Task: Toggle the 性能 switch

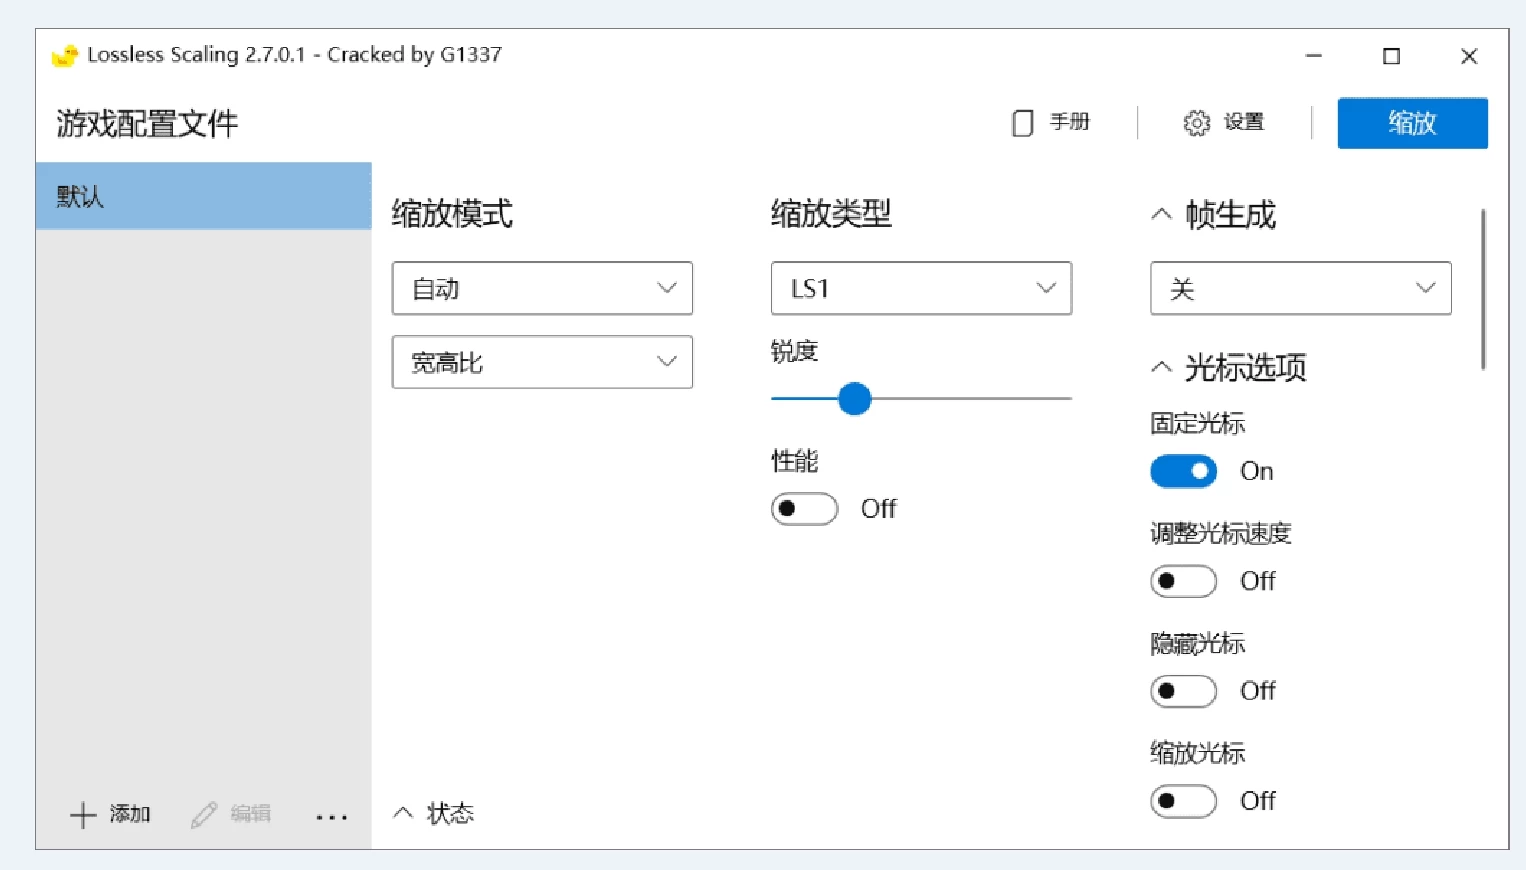Action: coord(804,509)
